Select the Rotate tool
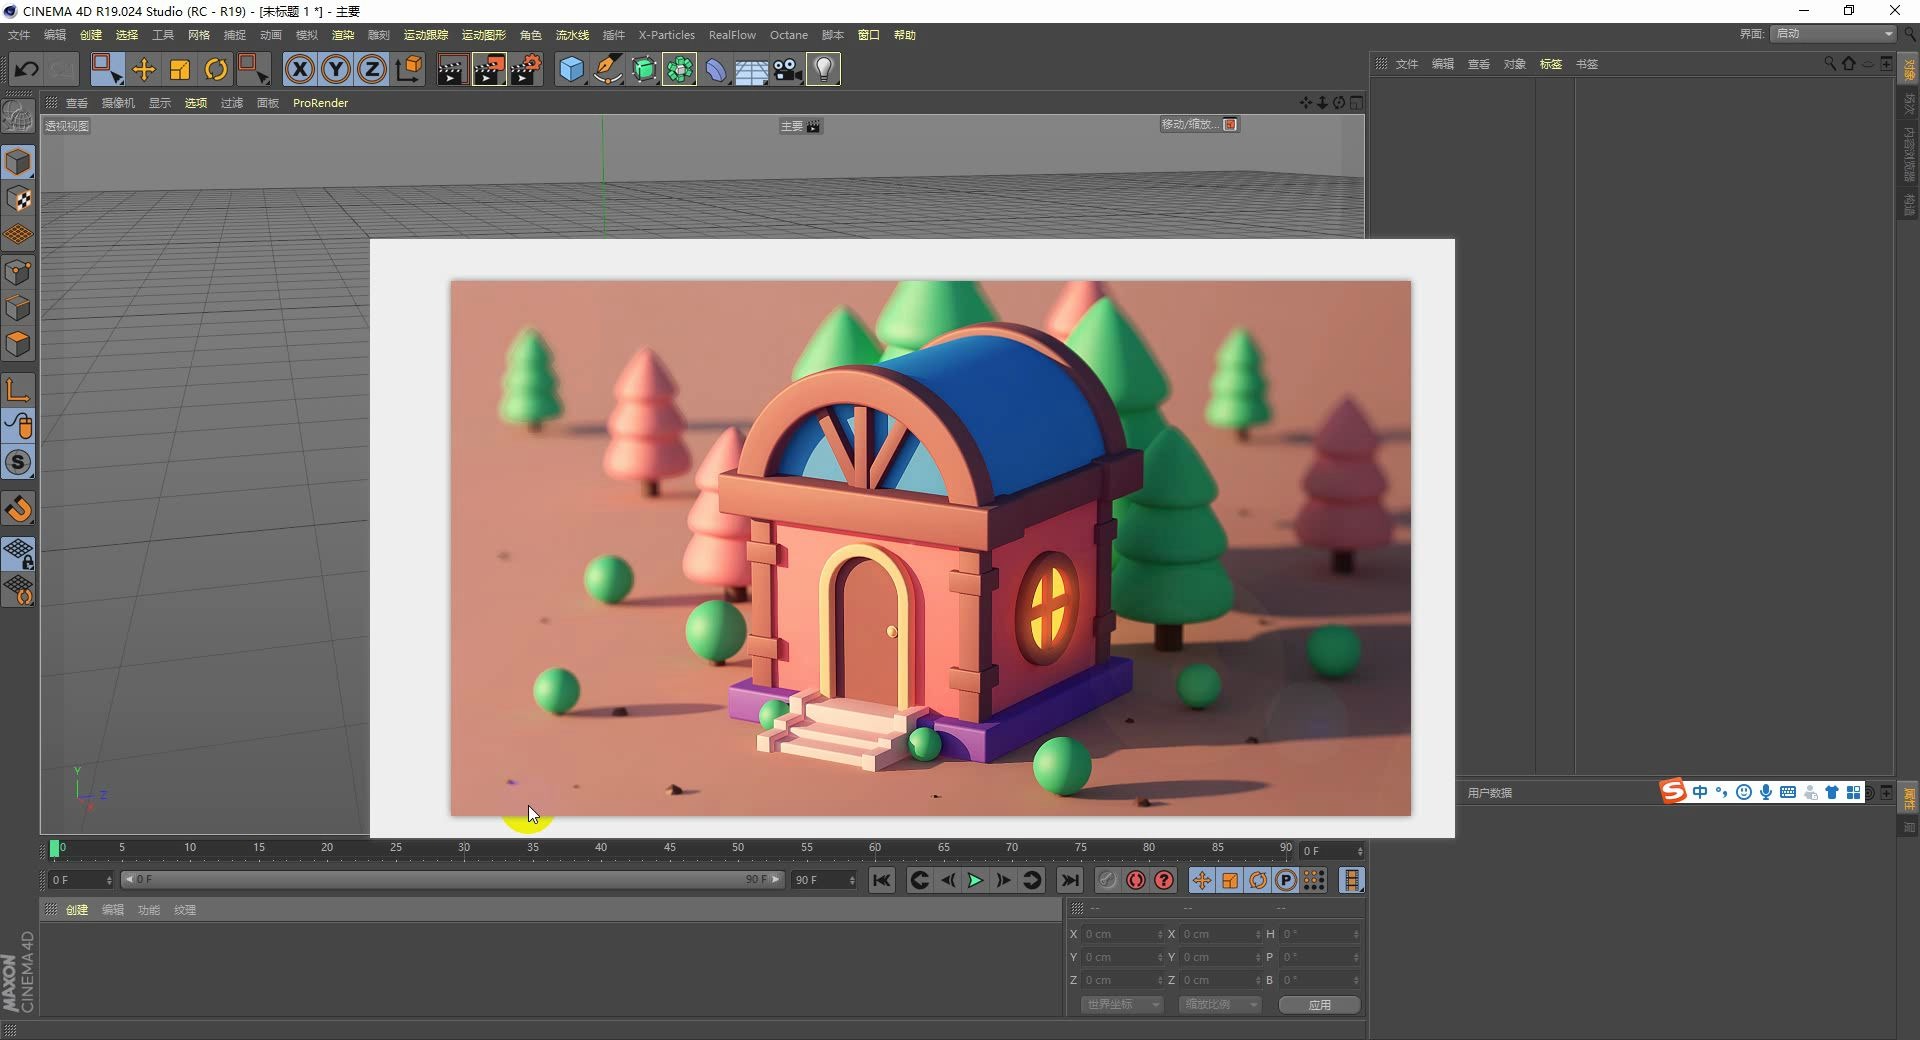Screen dimensions: 1920x1040 coord(216,69)
